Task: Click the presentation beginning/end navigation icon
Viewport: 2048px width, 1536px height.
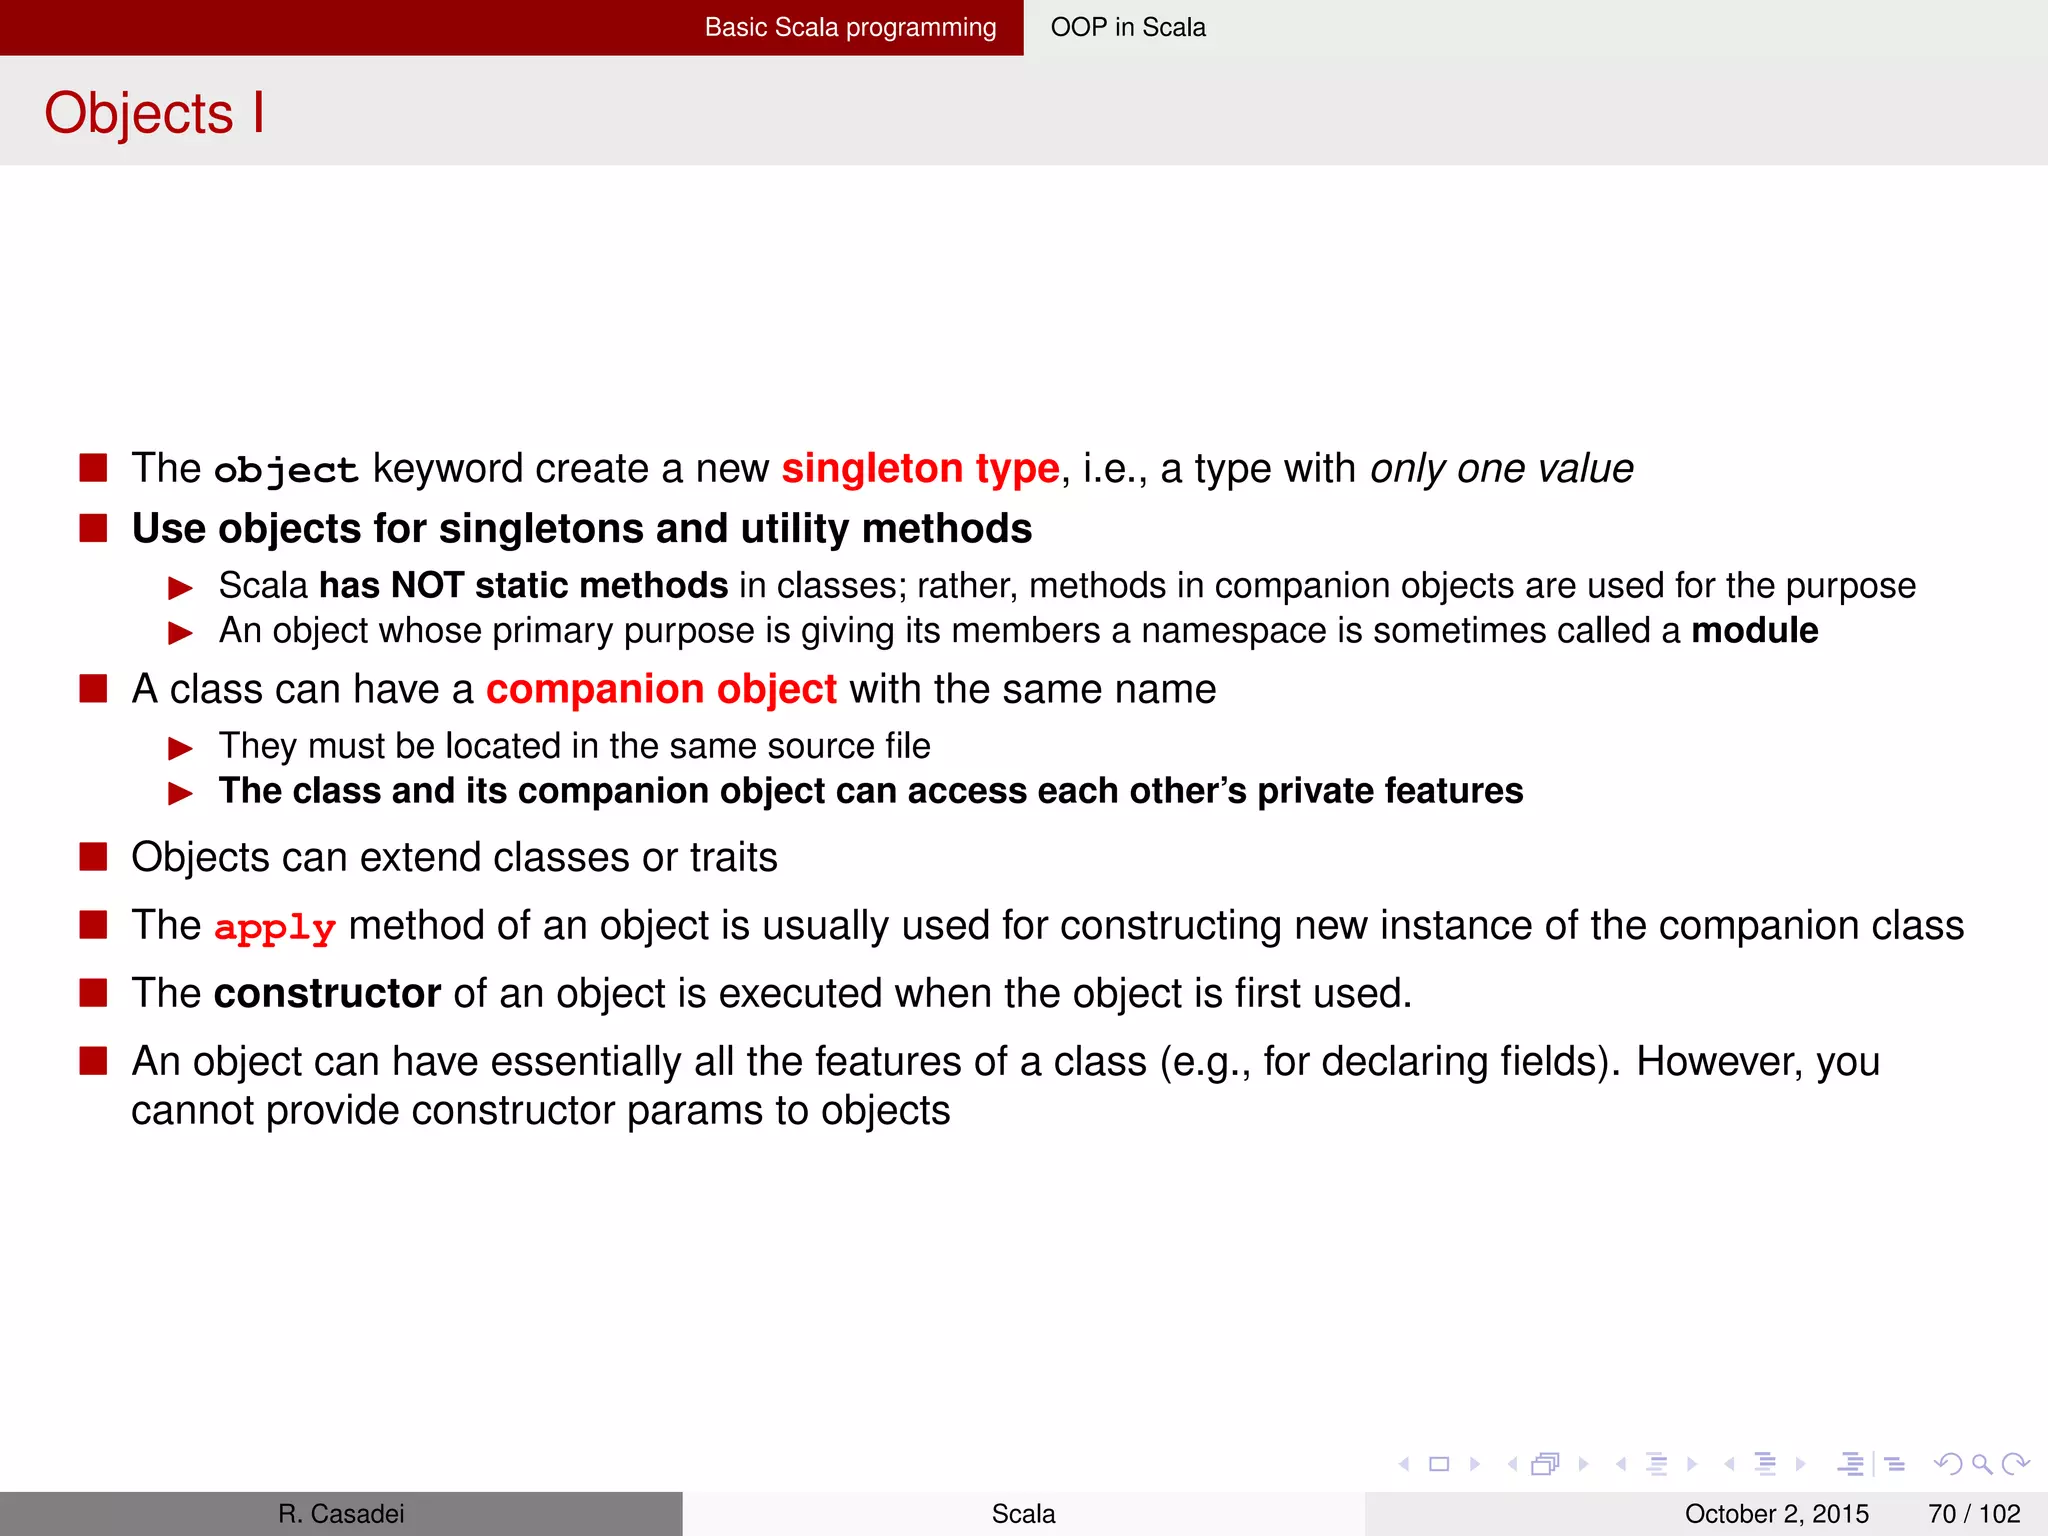Action: tap(1851, 1464)
